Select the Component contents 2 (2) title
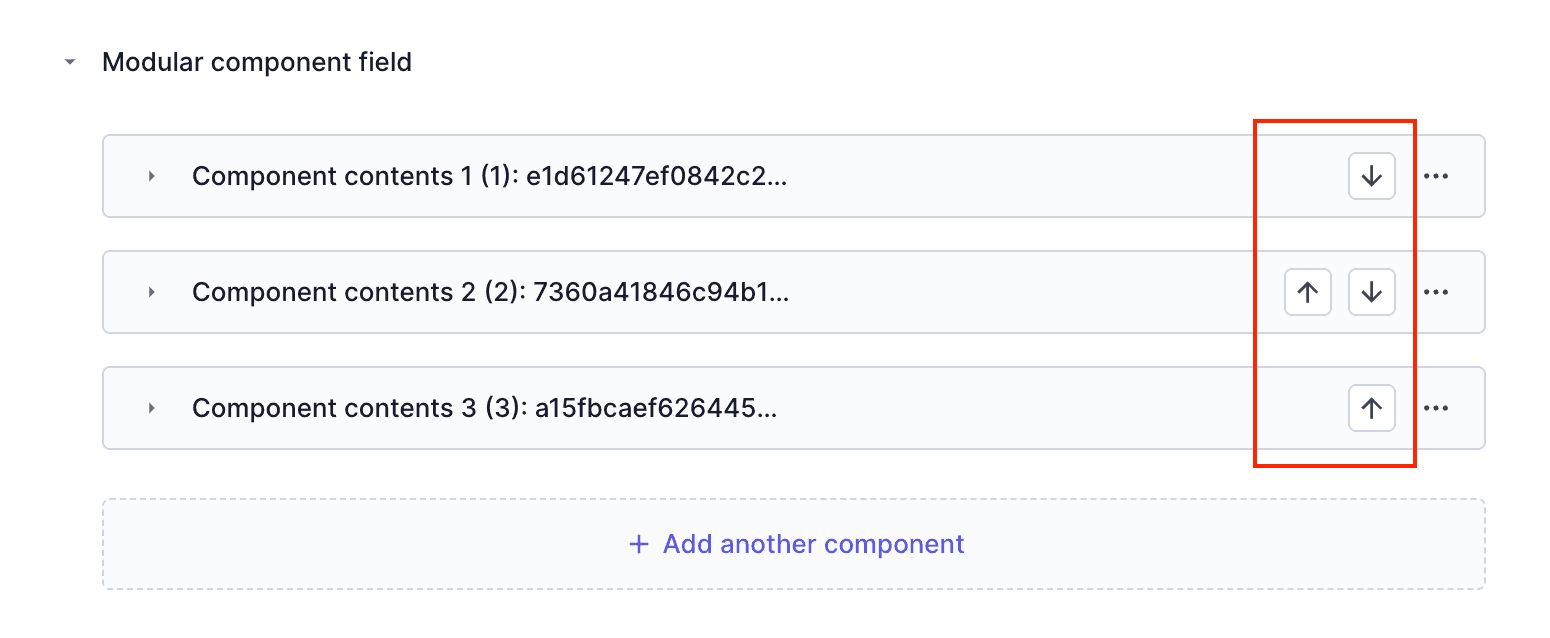Screen dimensions: 1550x638 point(355,292)
